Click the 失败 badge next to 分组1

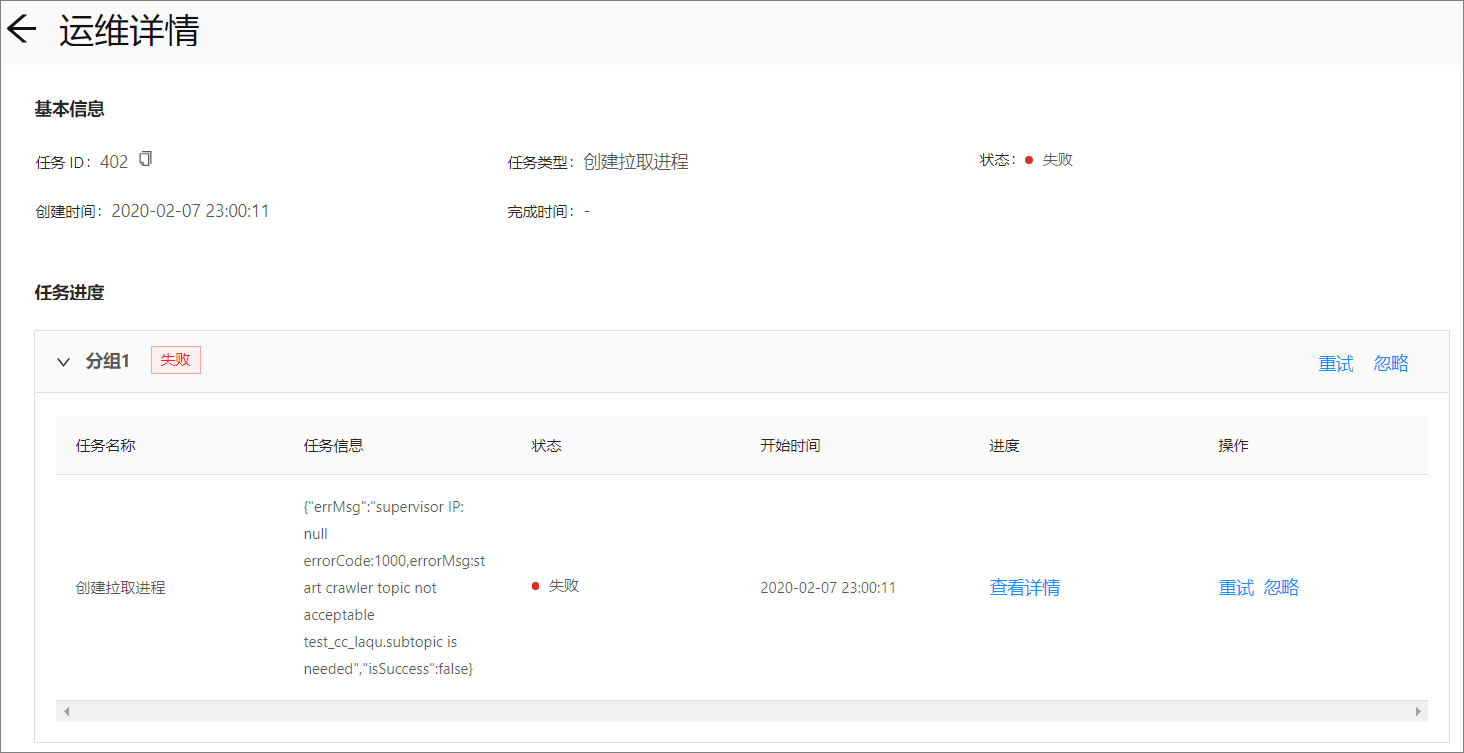tap(175, 360)
